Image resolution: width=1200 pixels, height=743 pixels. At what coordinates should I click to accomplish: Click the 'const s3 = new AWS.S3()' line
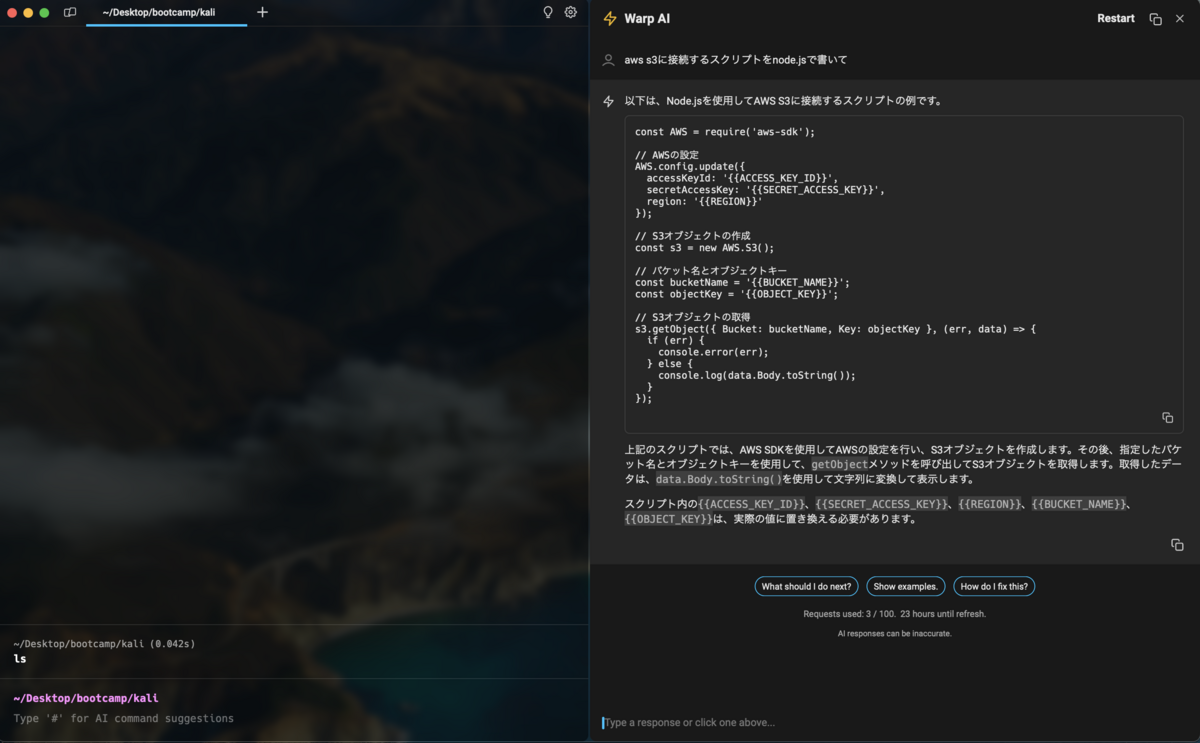pyautogui.click(x=704, y=248)
